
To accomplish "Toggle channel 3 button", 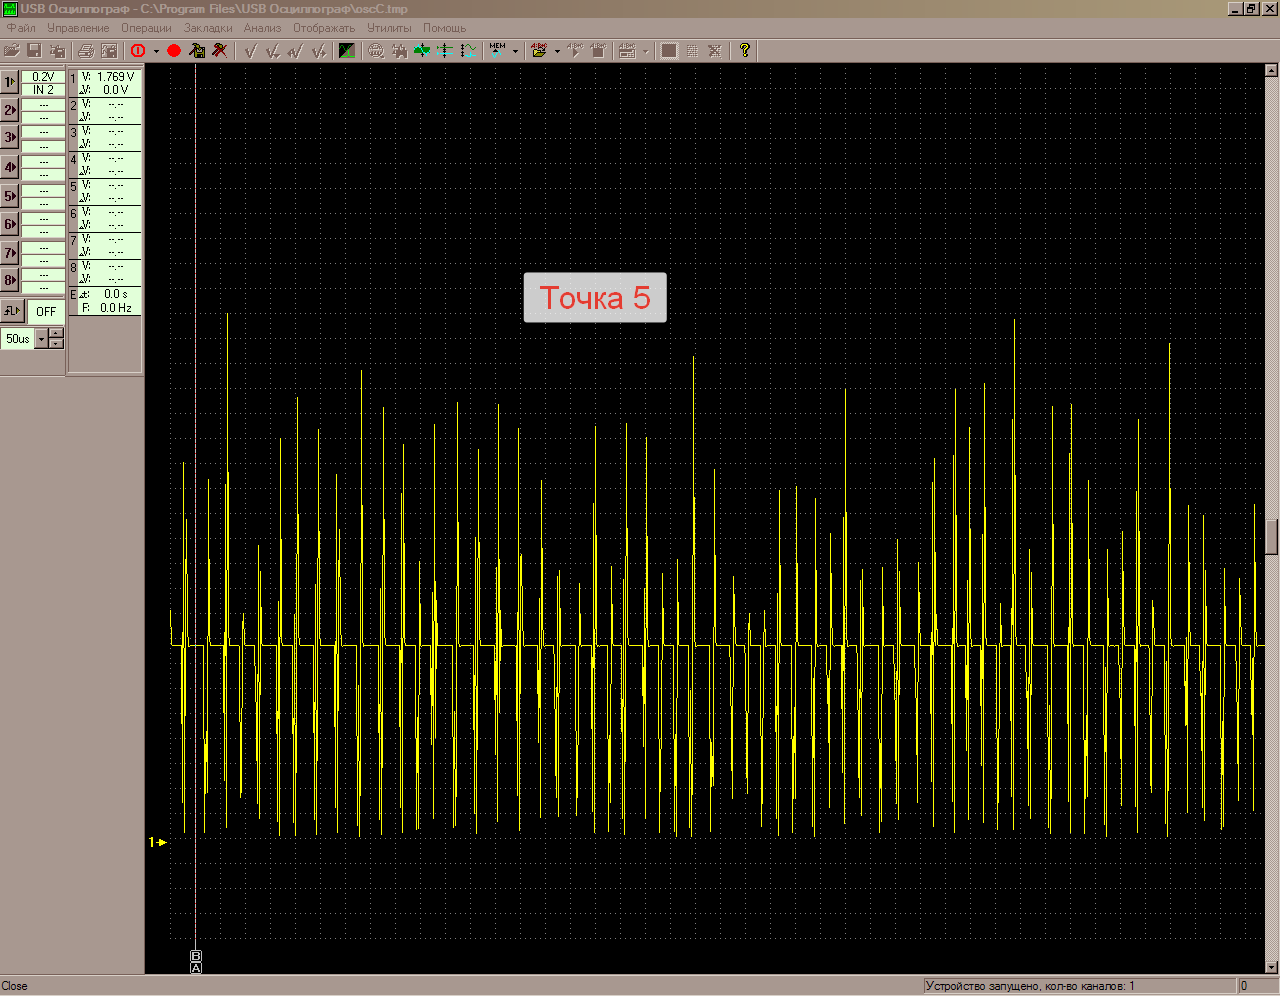I will click(x=10, y=137).
